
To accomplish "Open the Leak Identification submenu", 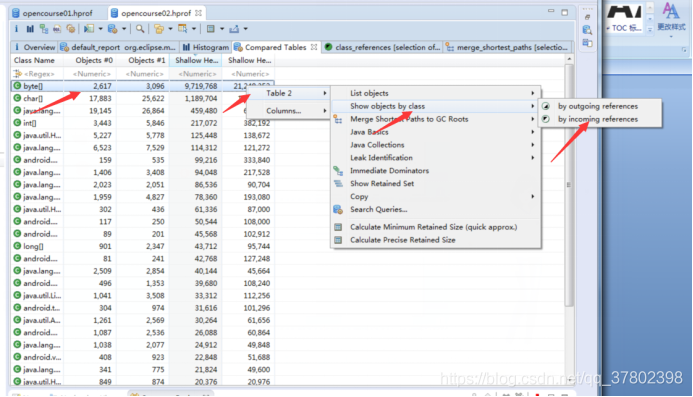I will click(x=435, y=158).
